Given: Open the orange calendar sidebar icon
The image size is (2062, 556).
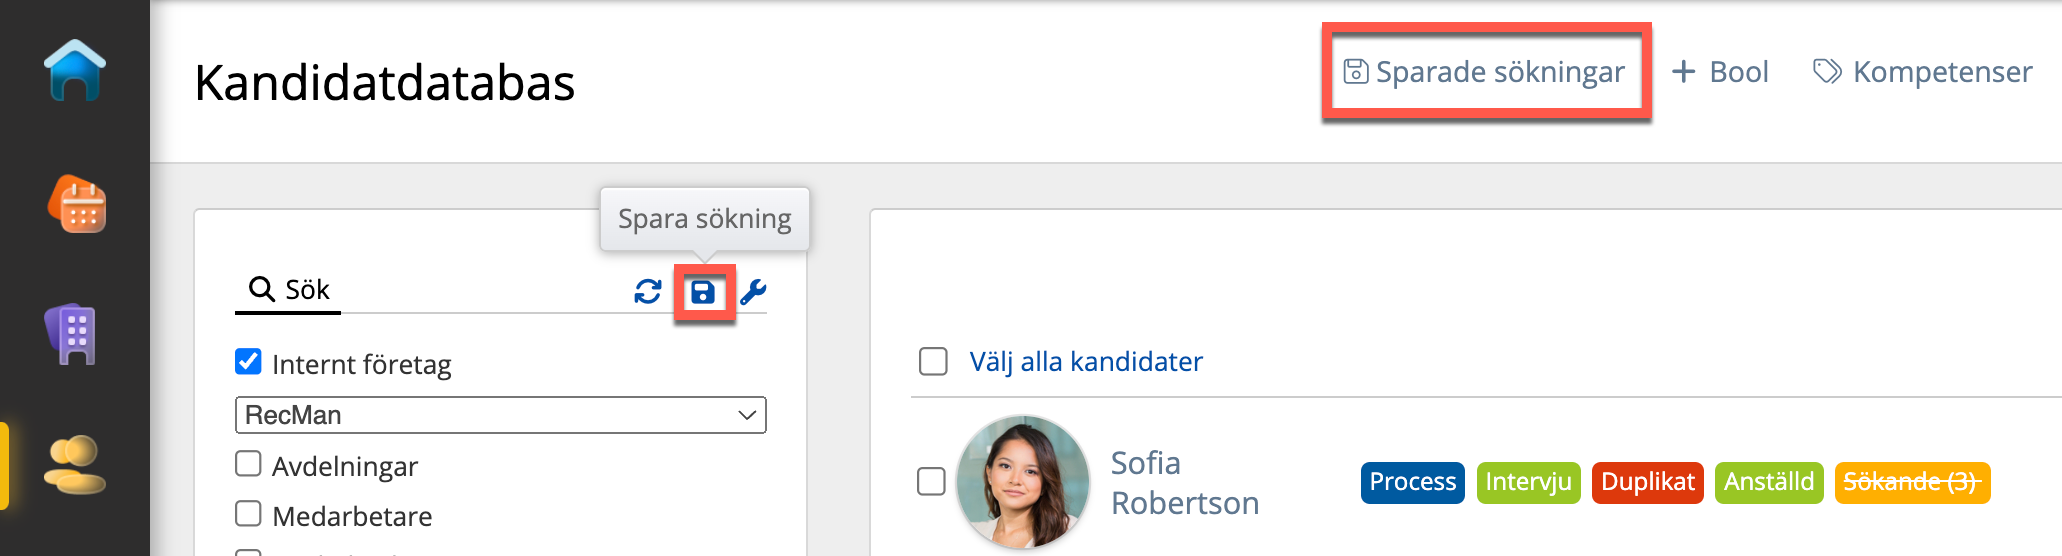Looking at the screenshot, I should 77,204.
